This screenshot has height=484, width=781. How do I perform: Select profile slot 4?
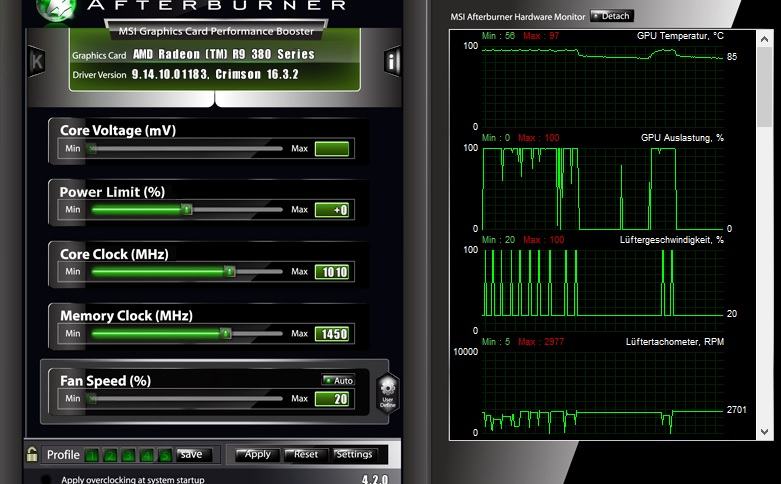coord(147,455)
